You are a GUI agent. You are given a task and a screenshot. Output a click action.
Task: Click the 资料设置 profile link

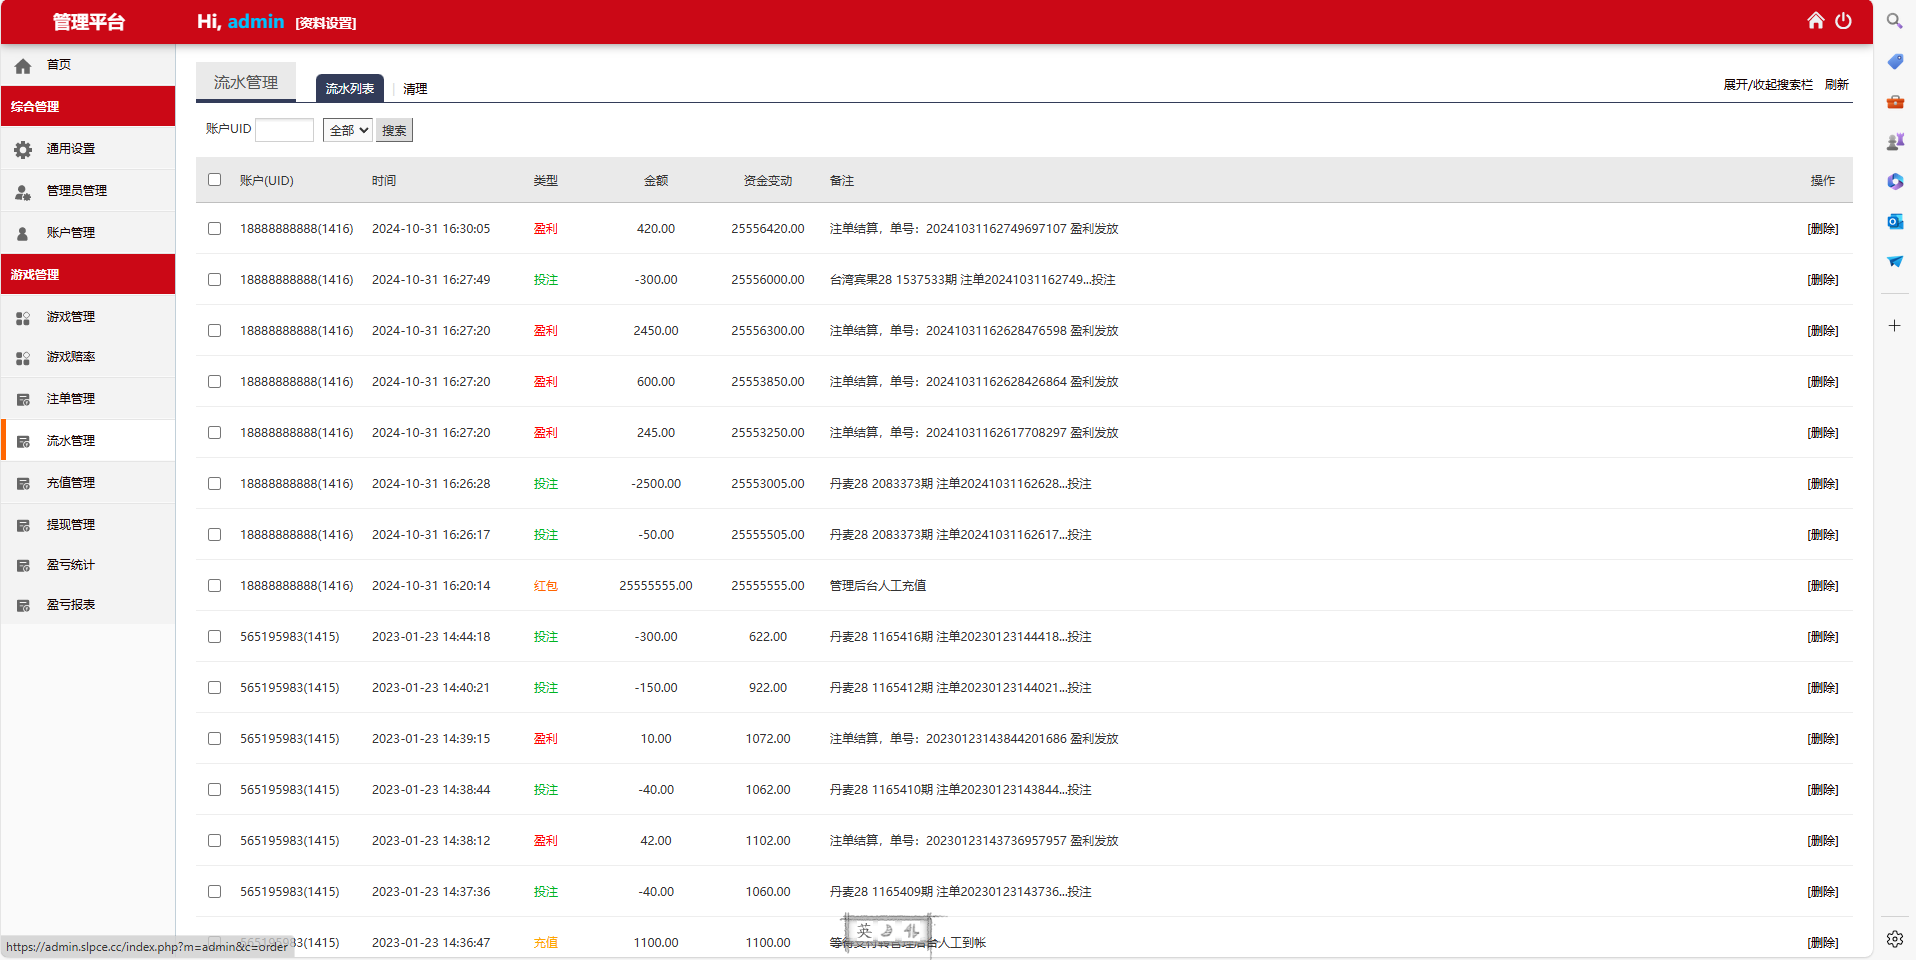coord(326,23)
